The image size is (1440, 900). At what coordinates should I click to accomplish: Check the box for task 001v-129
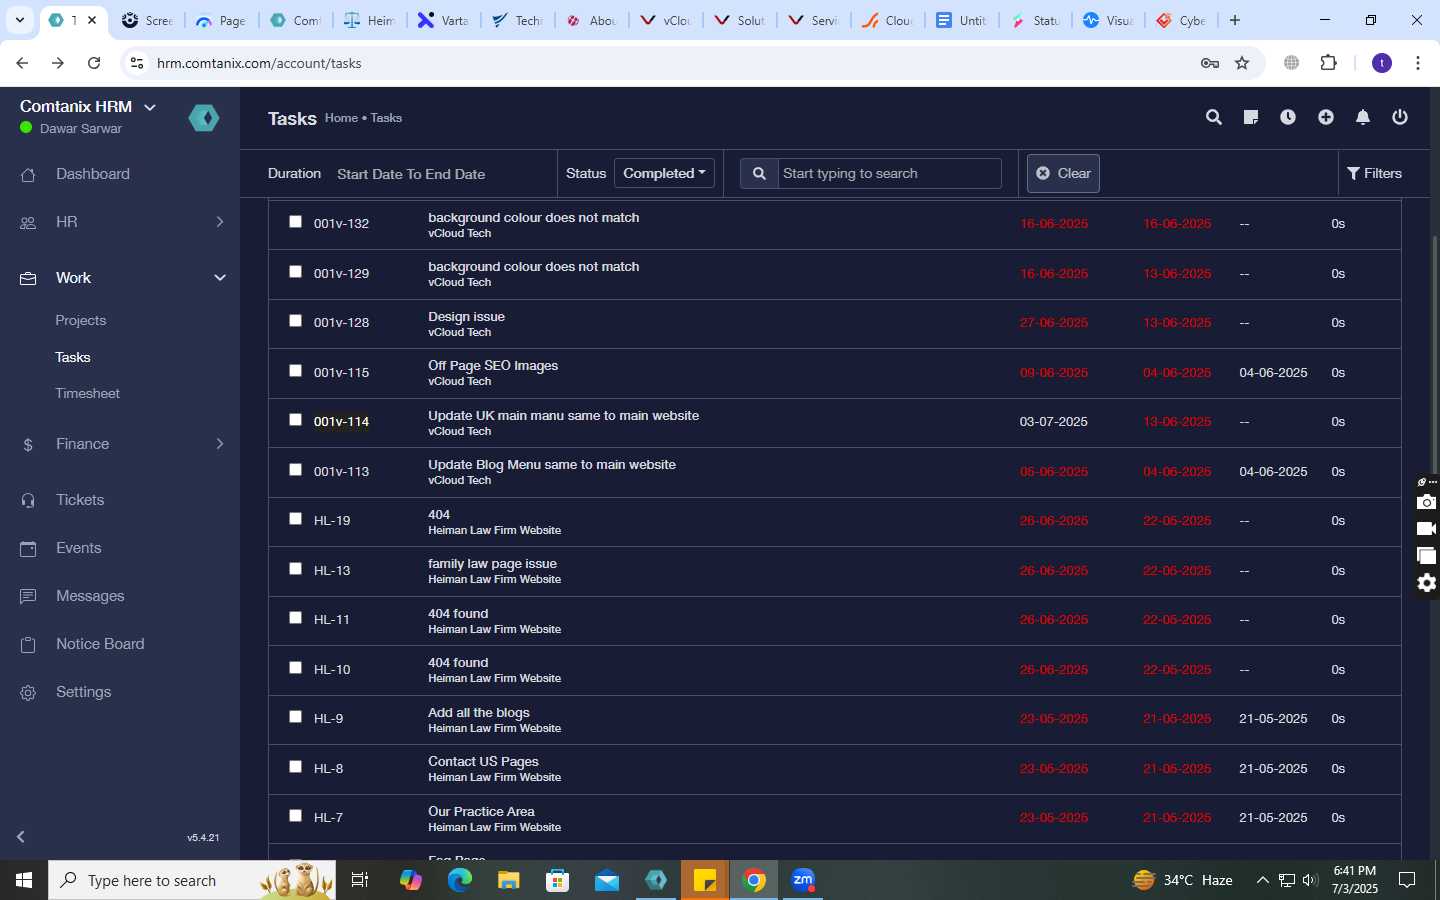click(x=295, y=271)
